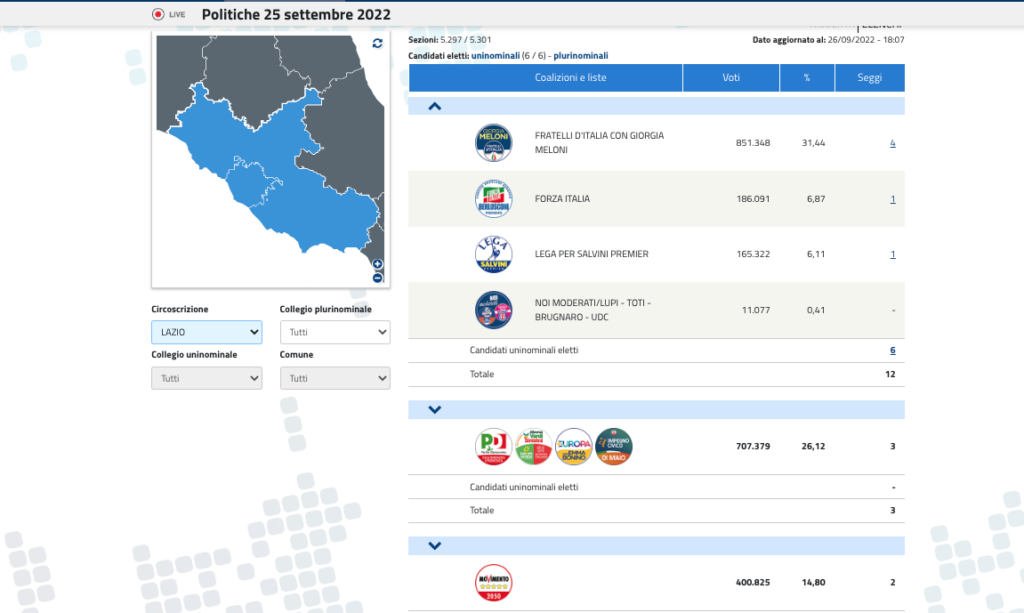The image size is (1024, 613).
Task: Click the Lega Salvini Premier logo
Action: [x=494, y=255]
